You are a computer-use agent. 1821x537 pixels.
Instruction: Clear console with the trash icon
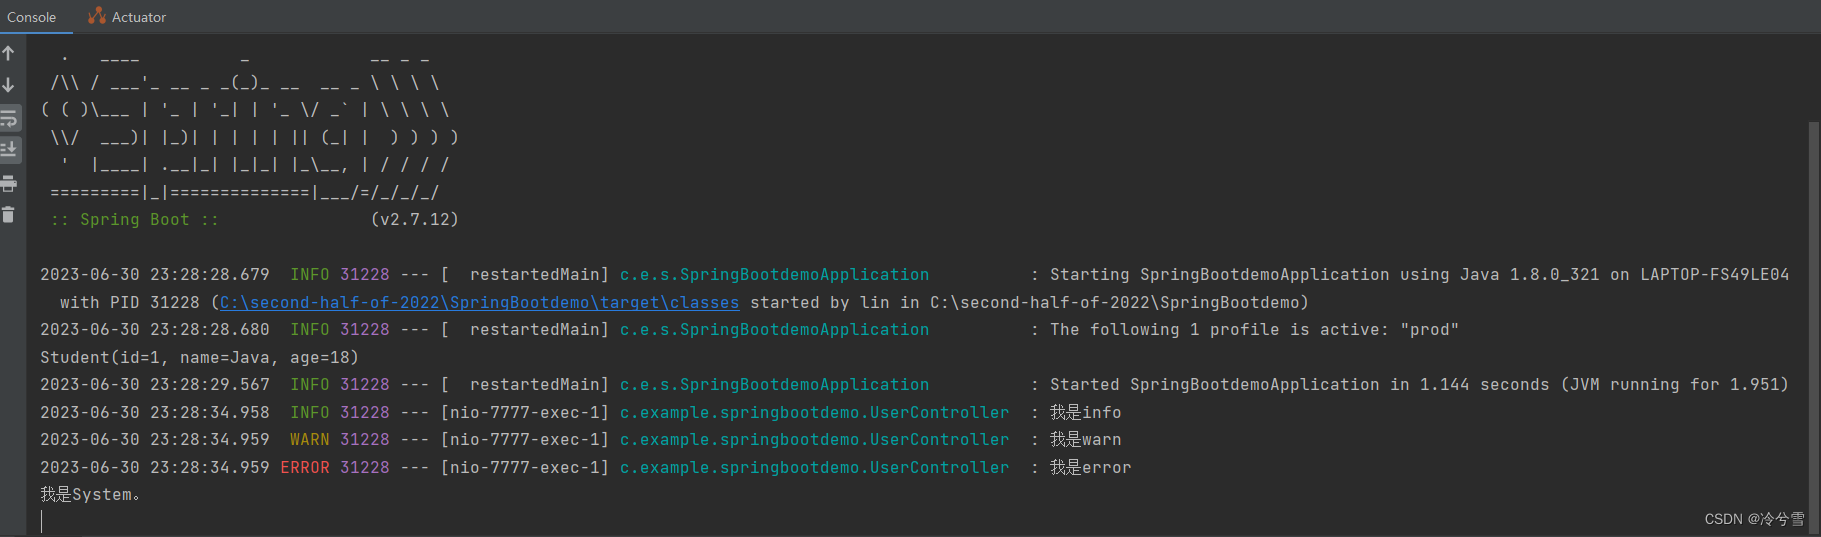(9, 214)
